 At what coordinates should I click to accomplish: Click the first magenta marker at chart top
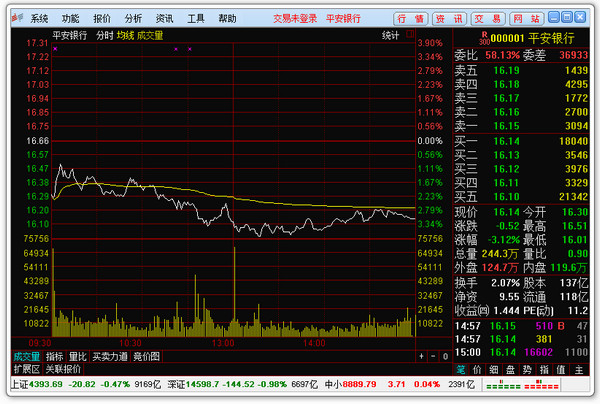coord(55,49)
